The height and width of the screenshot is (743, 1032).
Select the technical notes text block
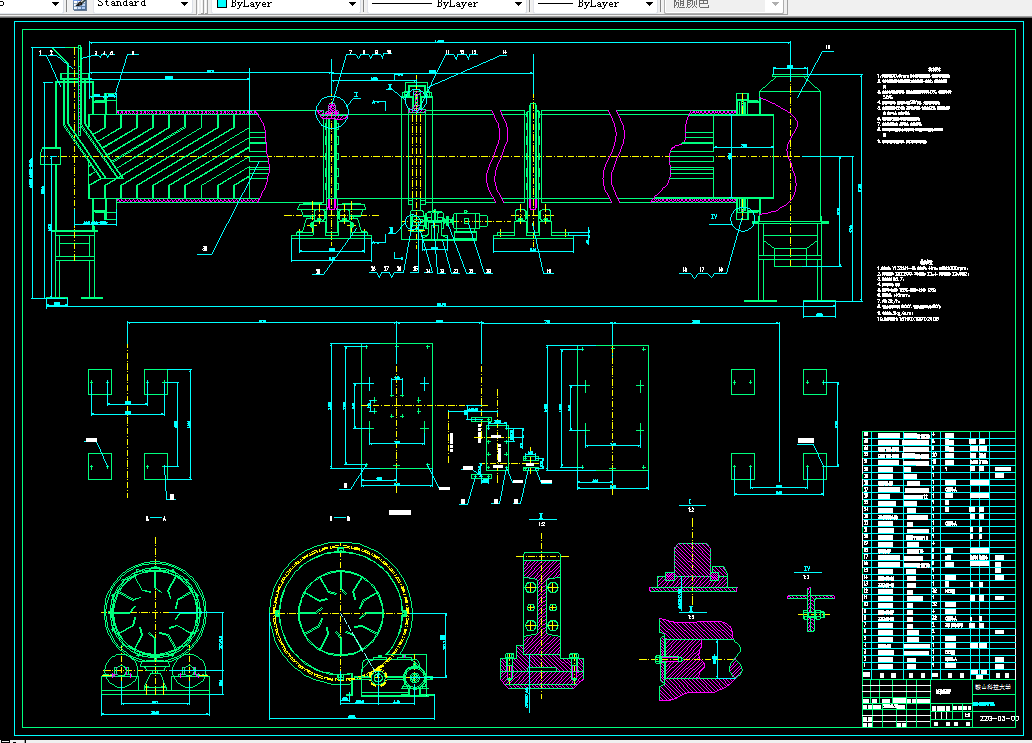(915, 107)
